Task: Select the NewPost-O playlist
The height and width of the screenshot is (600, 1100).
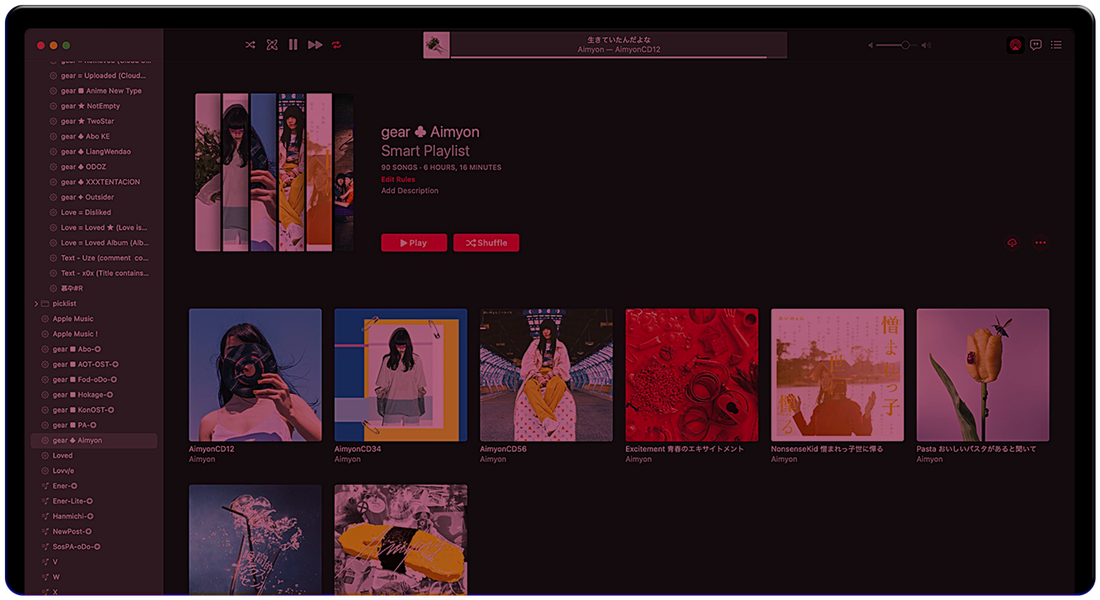Action: pyautogui.click(x=94, y=532)
